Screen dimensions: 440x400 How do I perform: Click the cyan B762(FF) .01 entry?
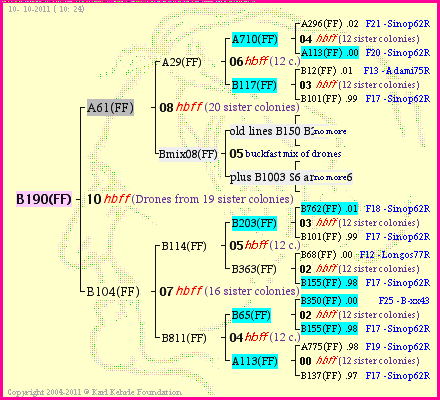pyautogui.click(x=329, y=209)
